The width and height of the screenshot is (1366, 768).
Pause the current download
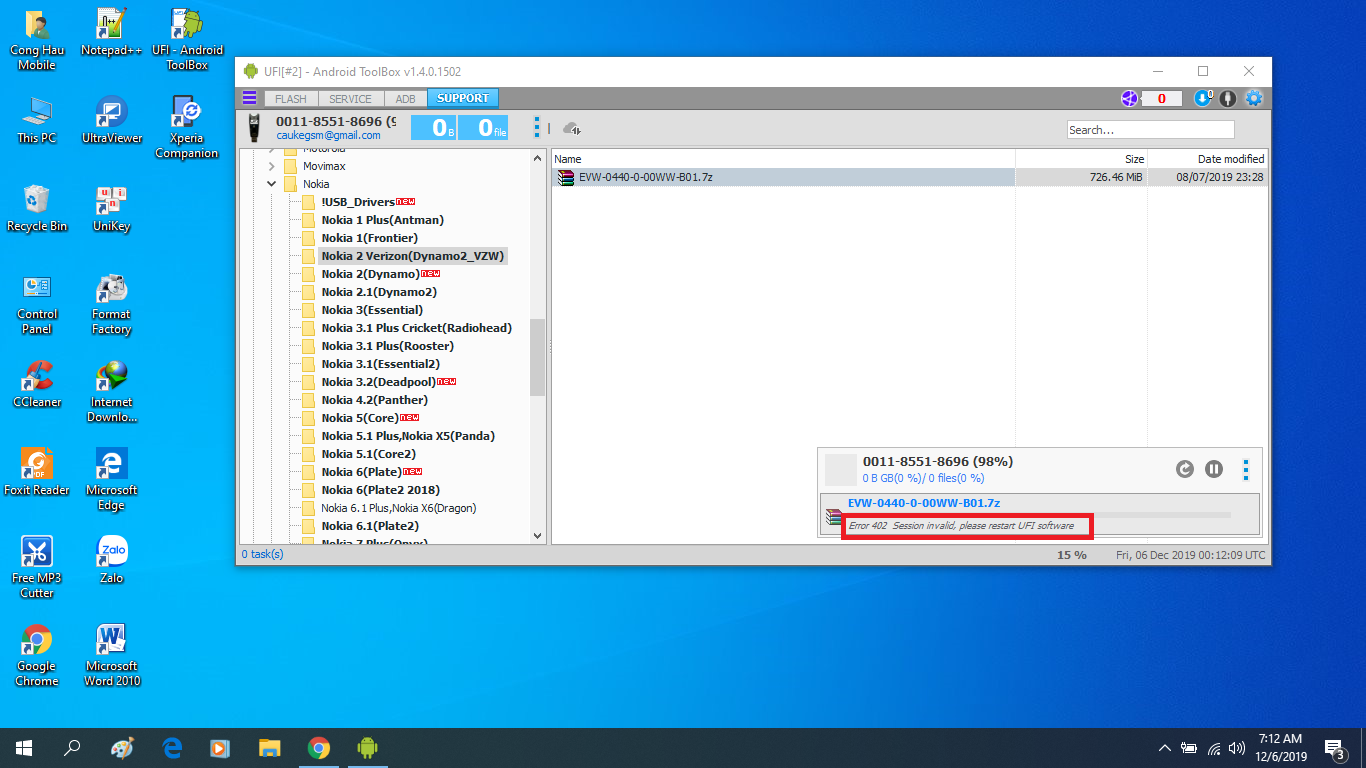point(1214,468)
